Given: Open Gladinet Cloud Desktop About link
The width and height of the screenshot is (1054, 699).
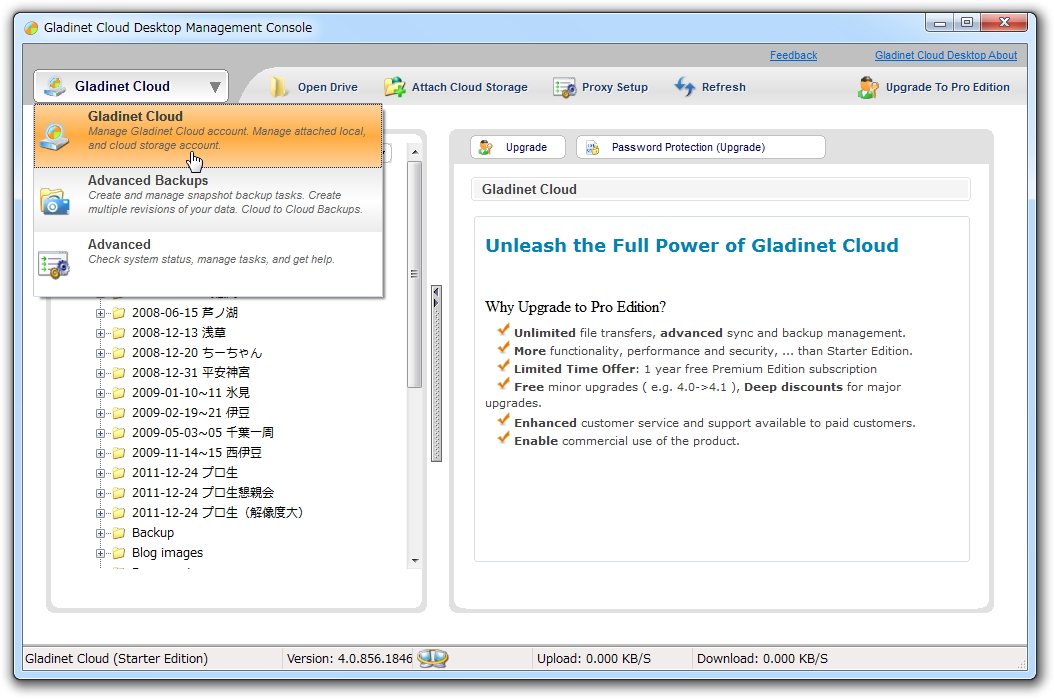Looking at the screenshot, I should [x=946, y=55].
